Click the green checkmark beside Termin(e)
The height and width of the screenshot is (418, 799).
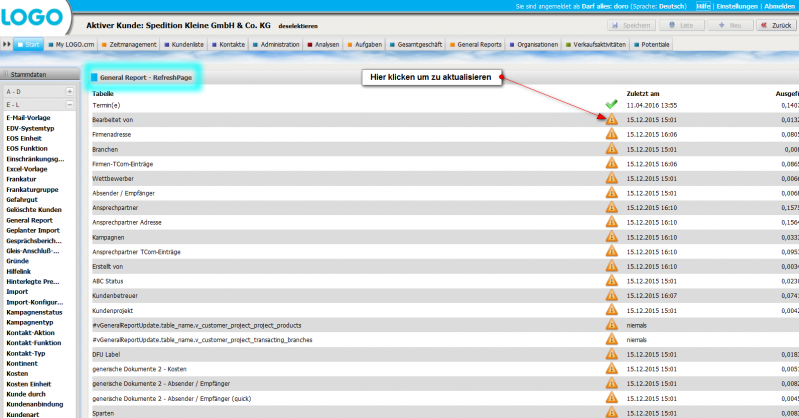[x=611, y=104]
